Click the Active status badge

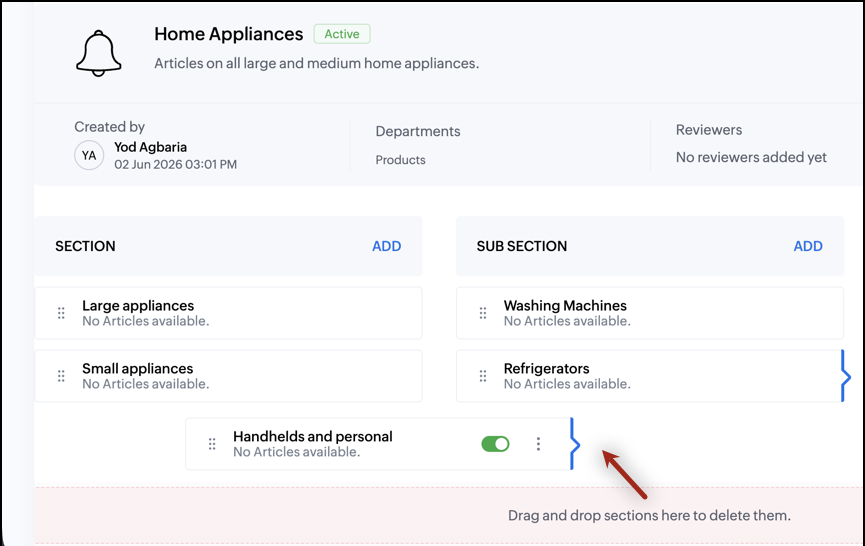coord(342,34)
